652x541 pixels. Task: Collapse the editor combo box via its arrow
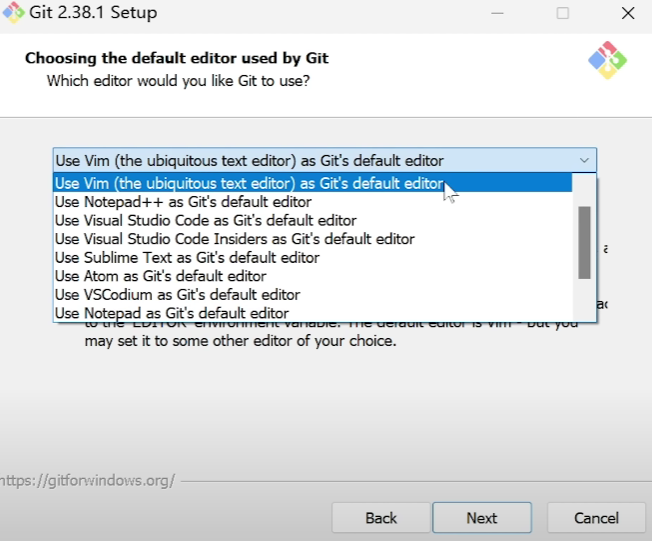pos(584,161)
